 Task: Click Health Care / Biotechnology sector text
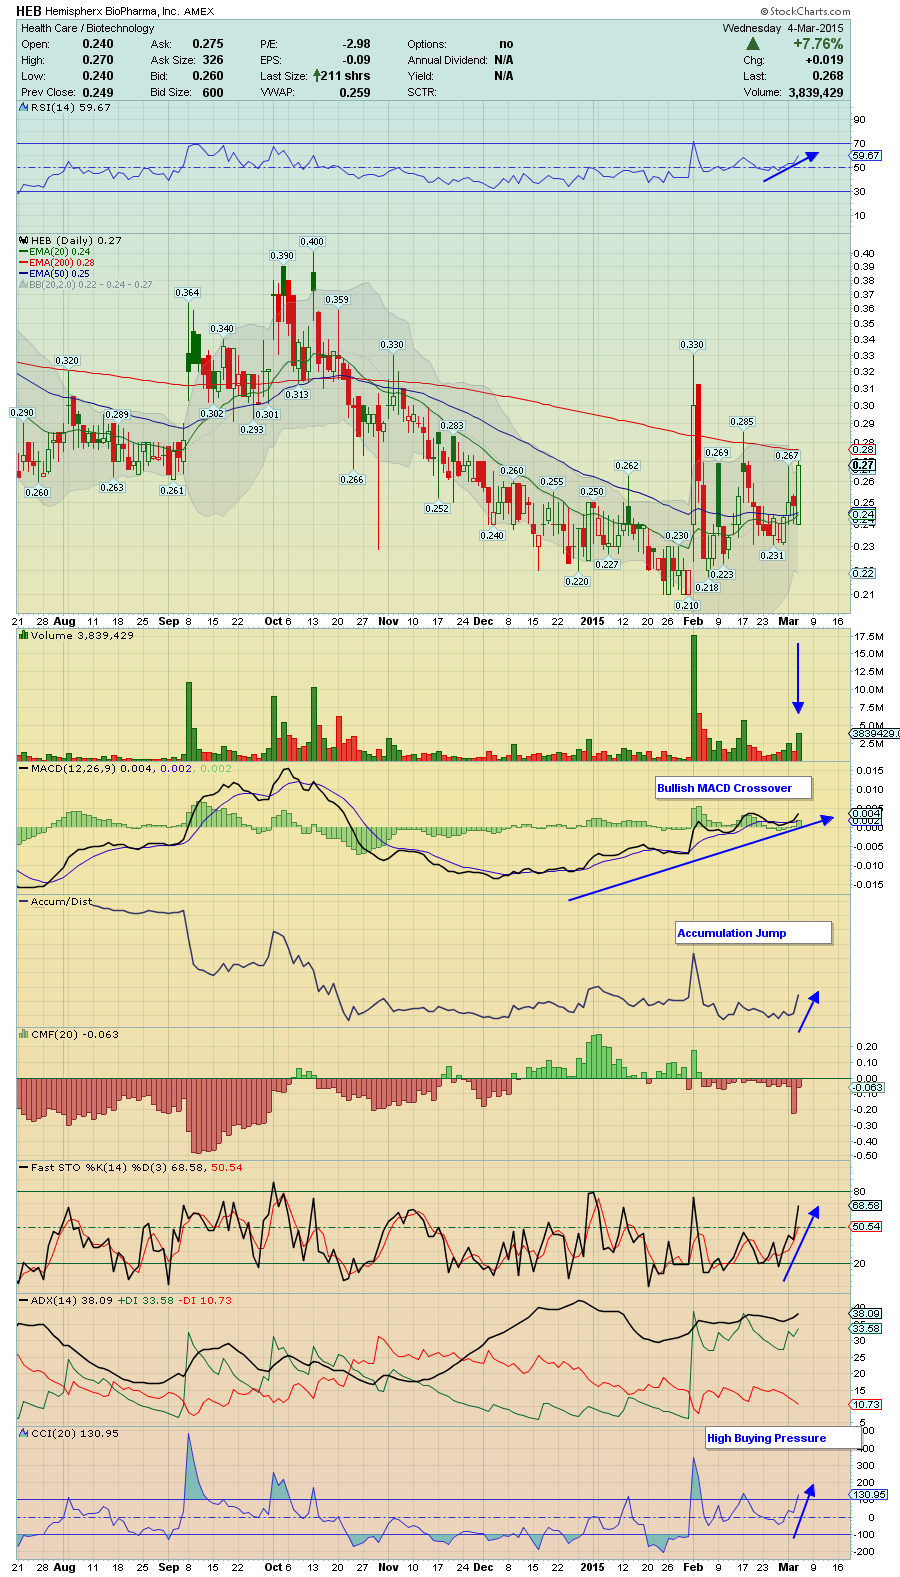88,28
